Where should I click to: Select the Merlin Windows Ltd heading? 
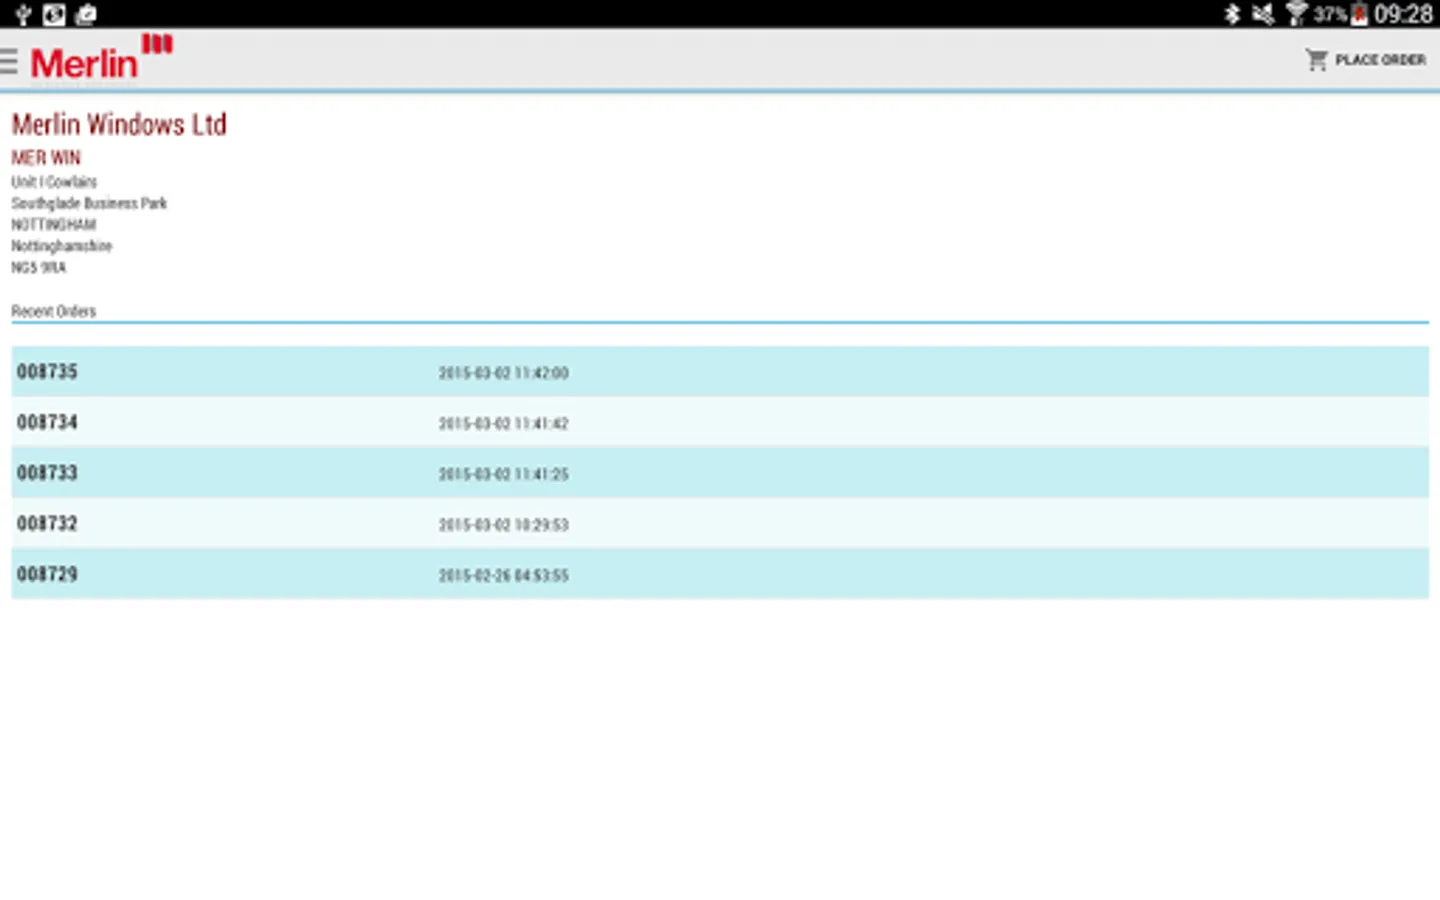pyautogui.click(x=119, y=124)
